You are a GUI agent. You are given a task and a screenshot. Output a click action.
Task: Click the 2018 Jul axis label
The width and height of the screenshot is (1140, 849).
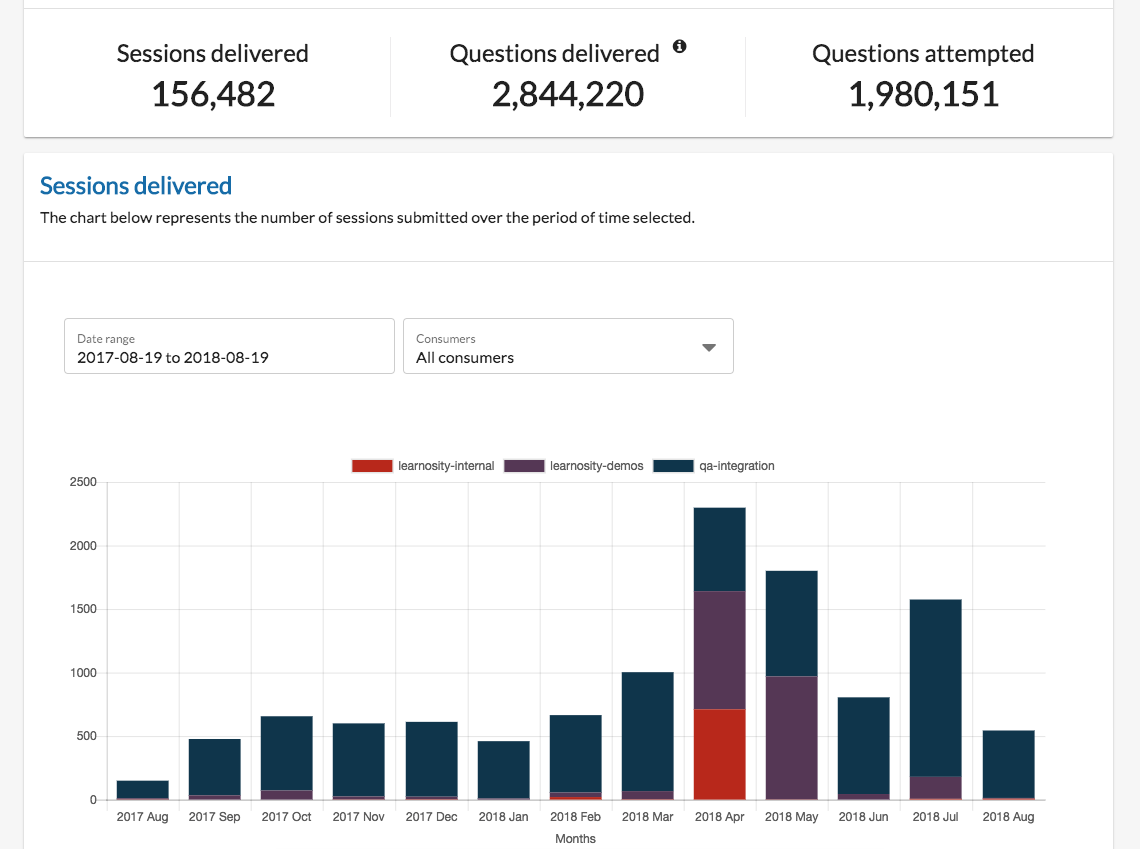pyautogui.click(x=935, y=817)
